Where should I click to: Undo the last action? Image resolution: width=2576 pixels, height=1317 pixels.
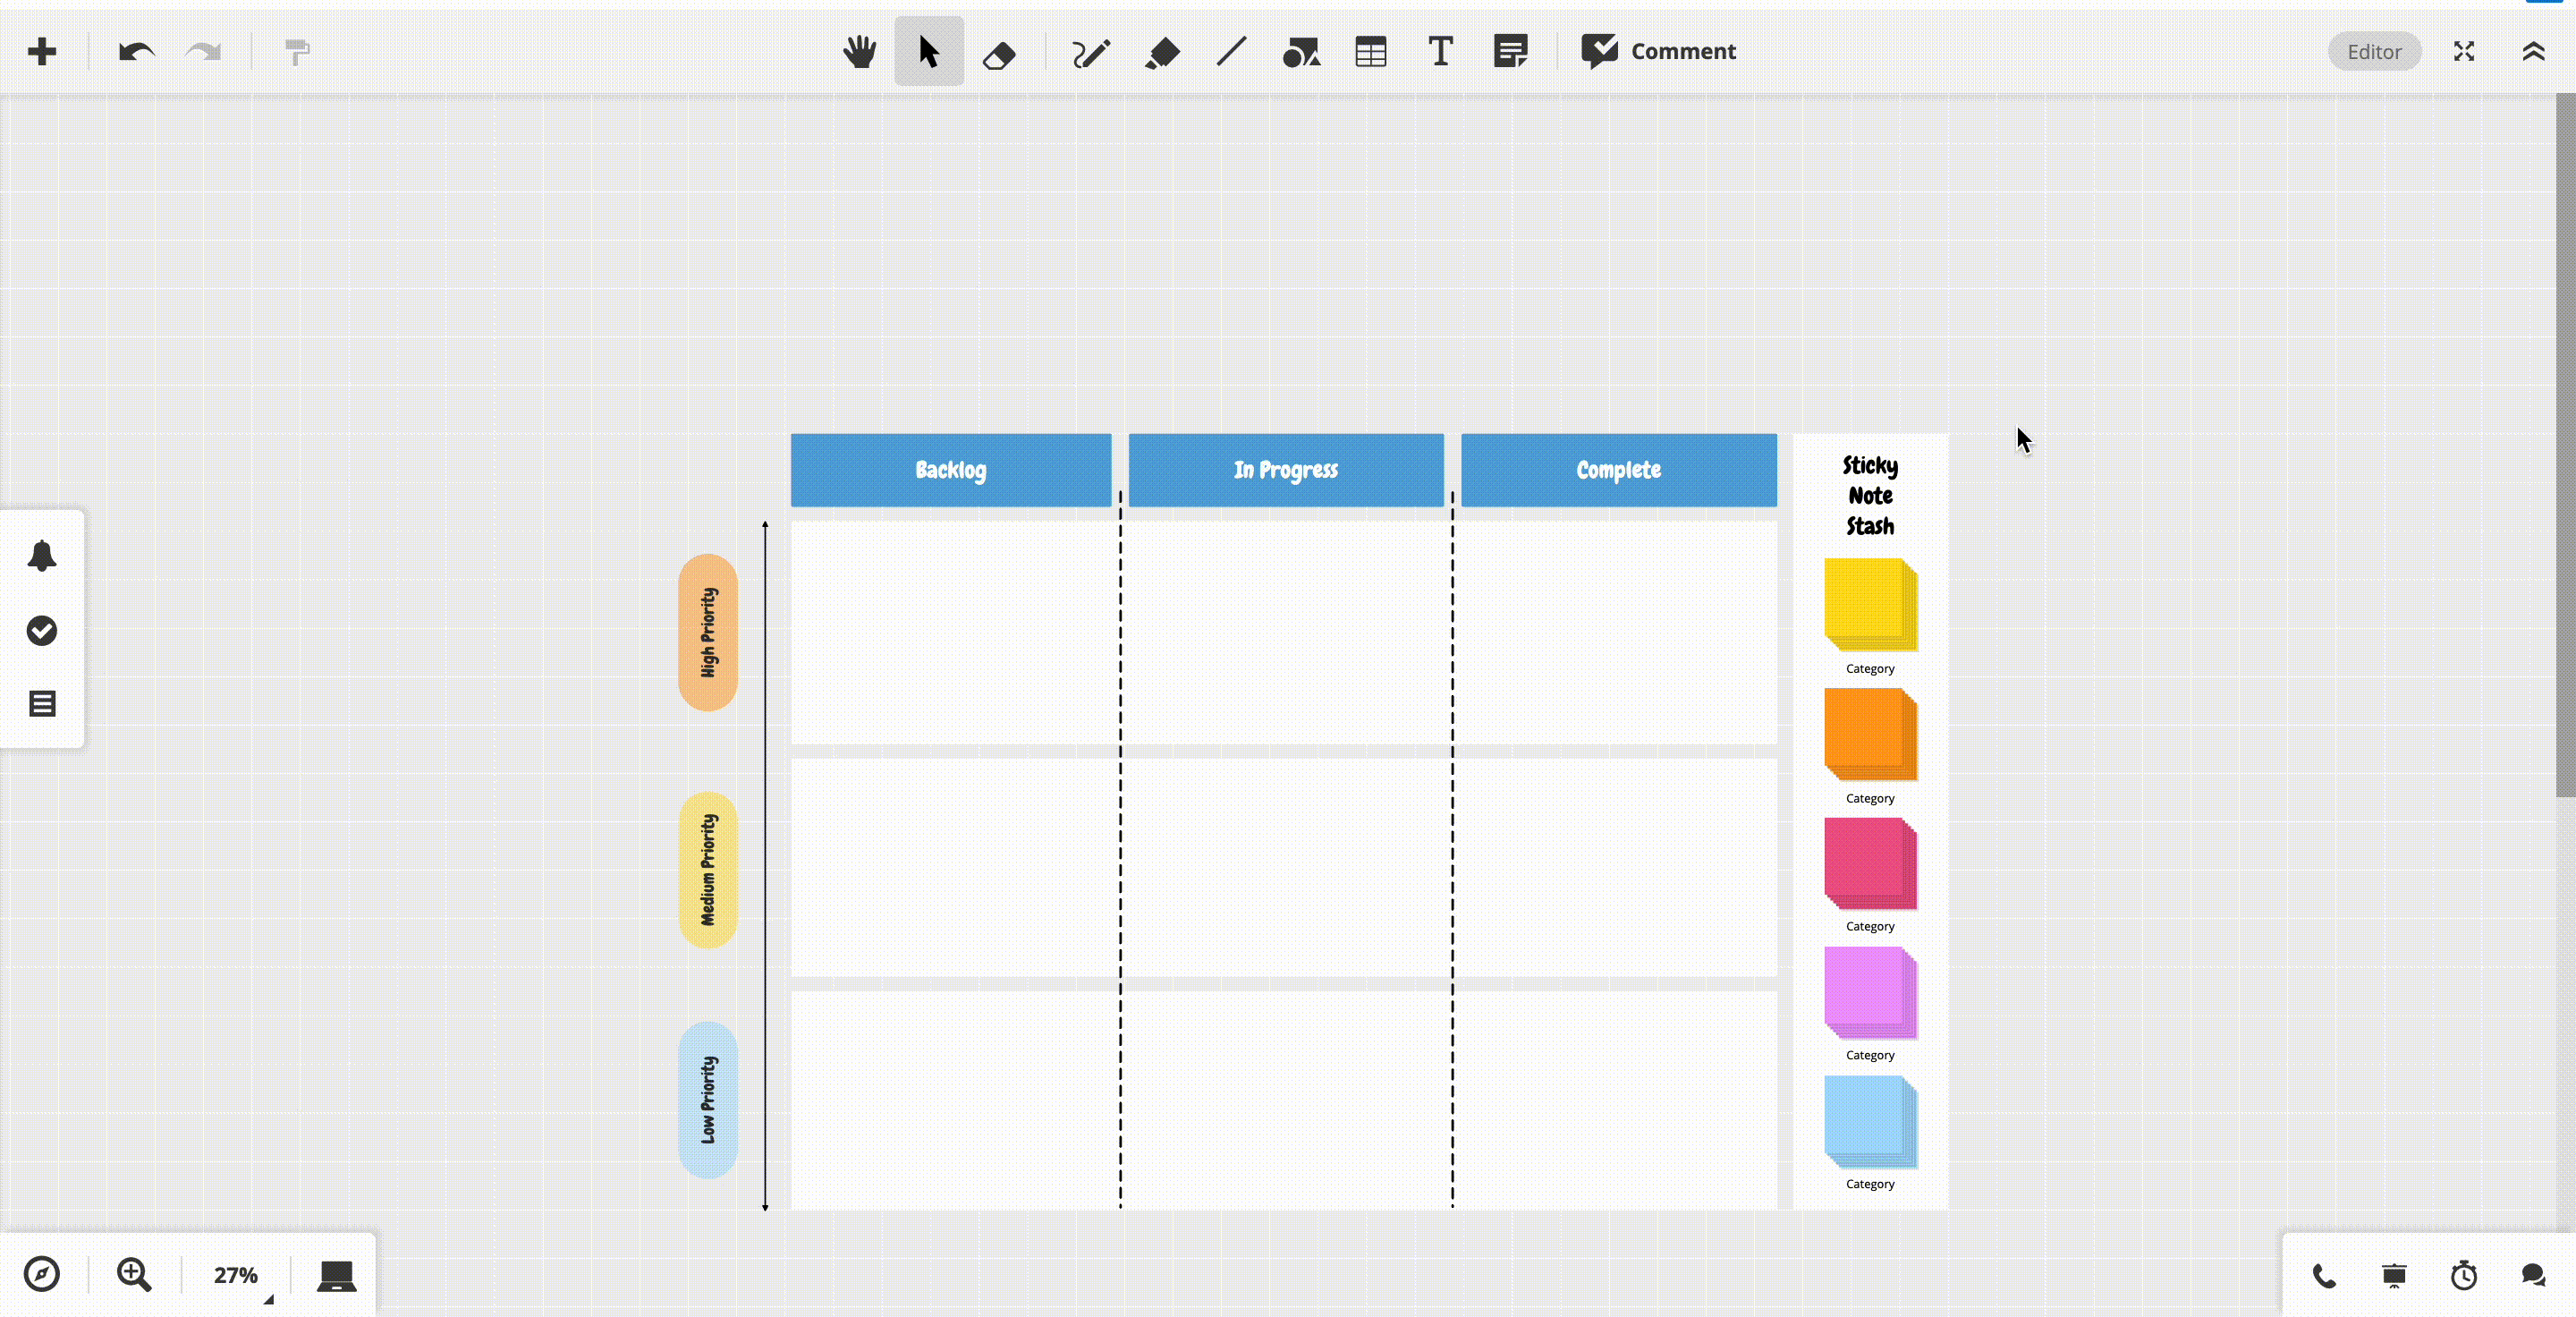(x=136, y=52)
